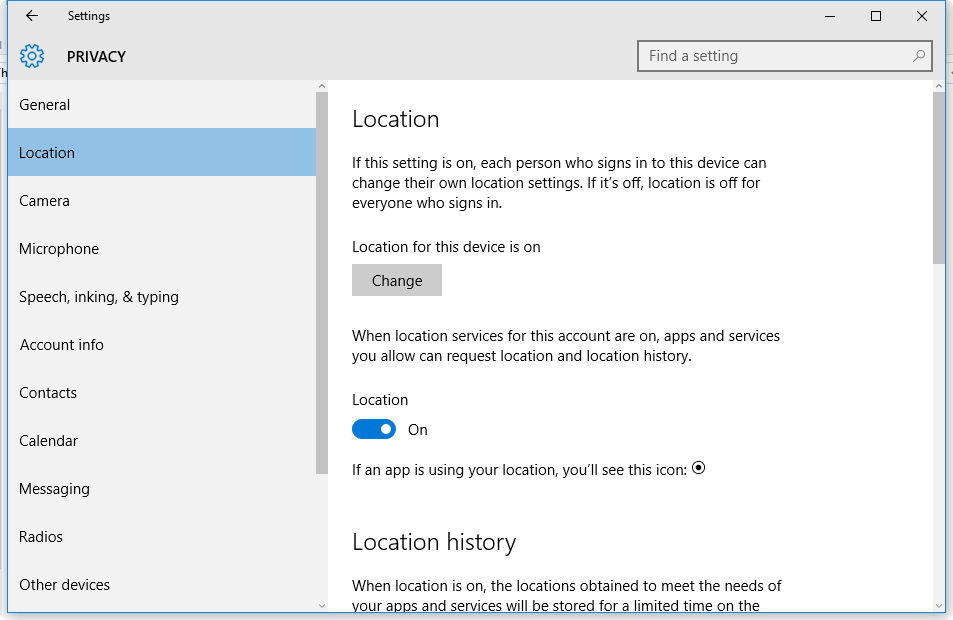Image resolution: width=953 pixels, height=620 pixels.
Task: Select Account info in the sidebar
Action: (62, 345)
